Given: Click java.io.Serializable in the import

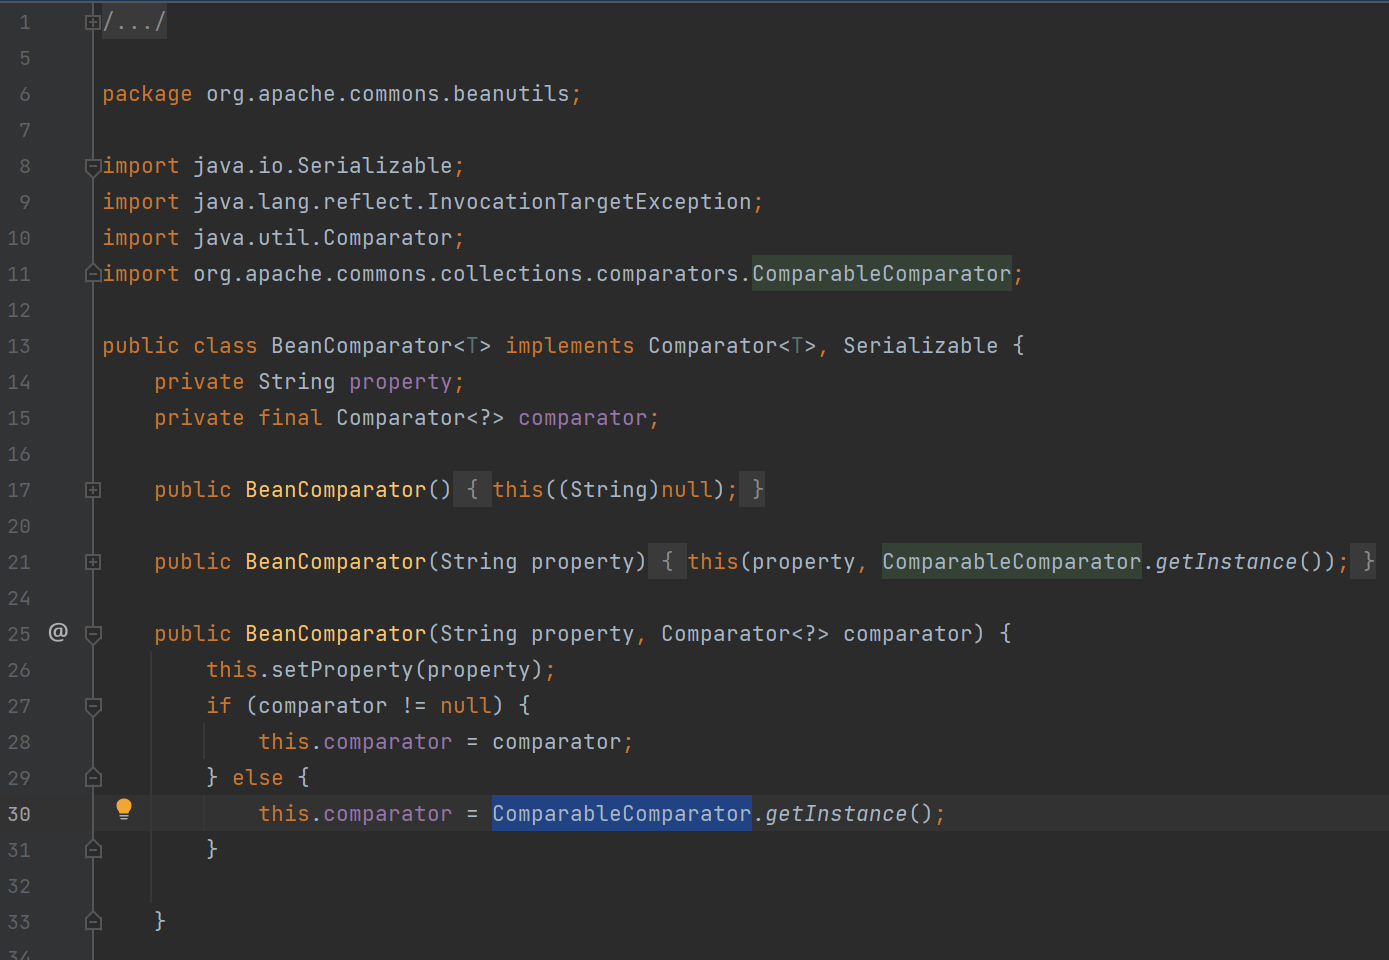Looking at the screenshot, I should (323, 166).
